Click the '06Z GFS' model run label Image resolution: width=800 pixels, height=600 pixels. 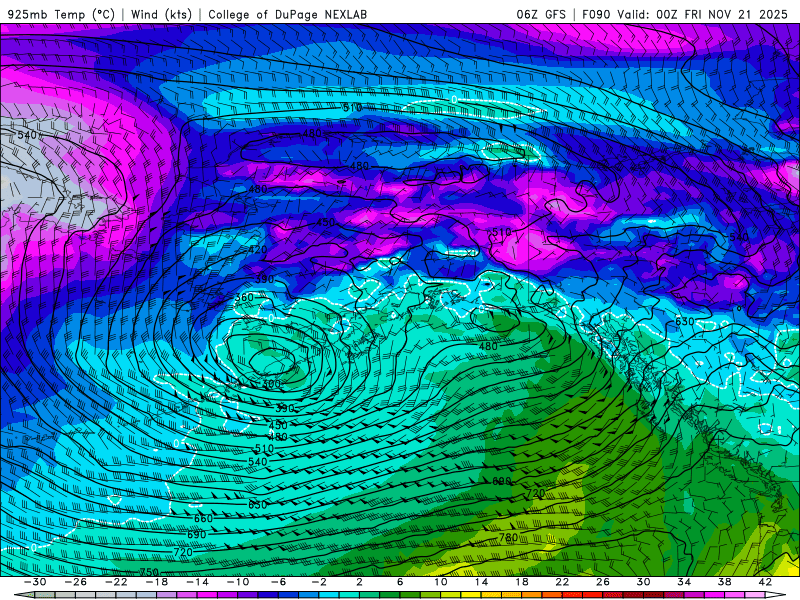(541, 14)
